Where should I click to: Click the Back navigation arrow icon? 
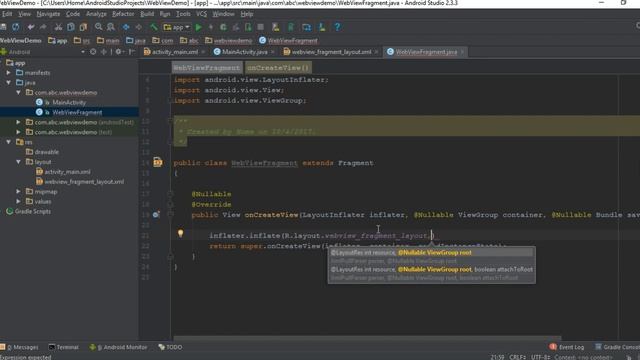[126, 27]
